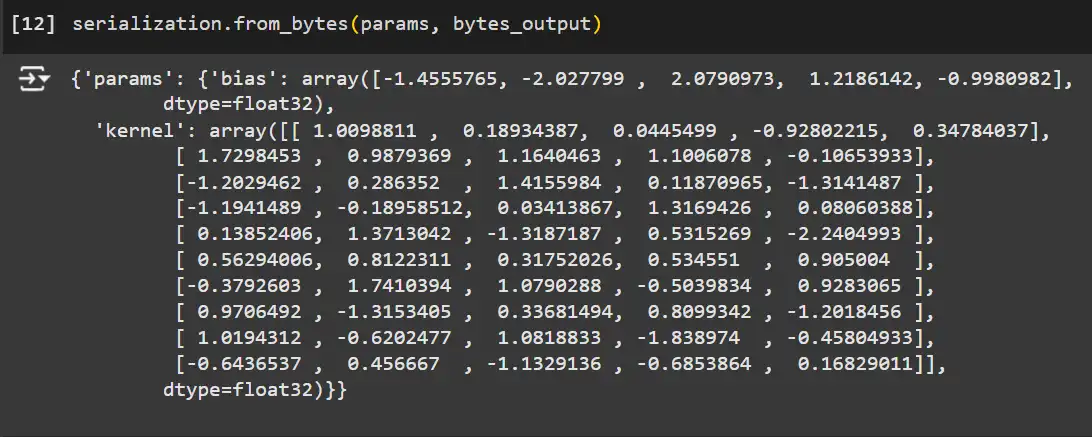Click kernel value 0.905004

844,260
